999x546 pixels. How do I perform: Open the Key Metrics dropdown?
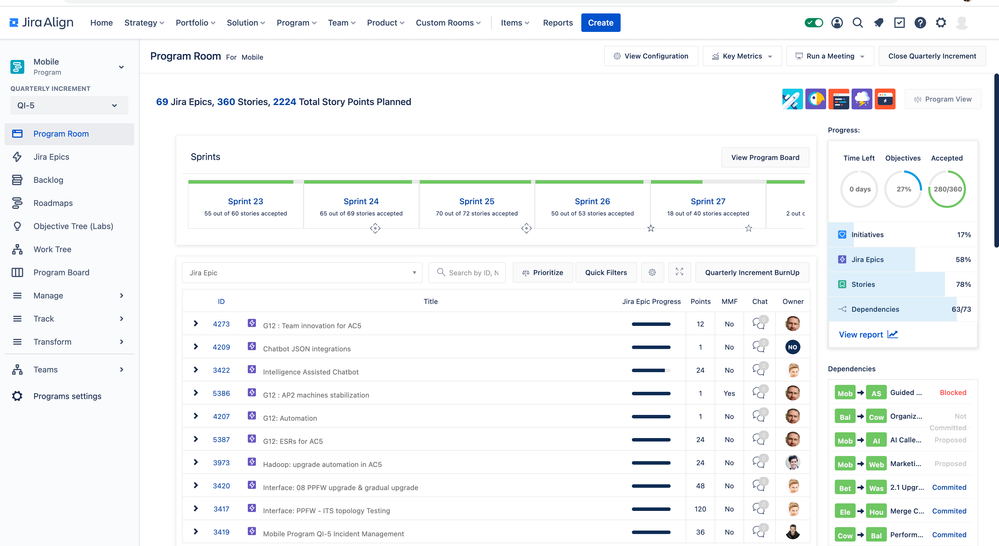click(x=742, y=56)
